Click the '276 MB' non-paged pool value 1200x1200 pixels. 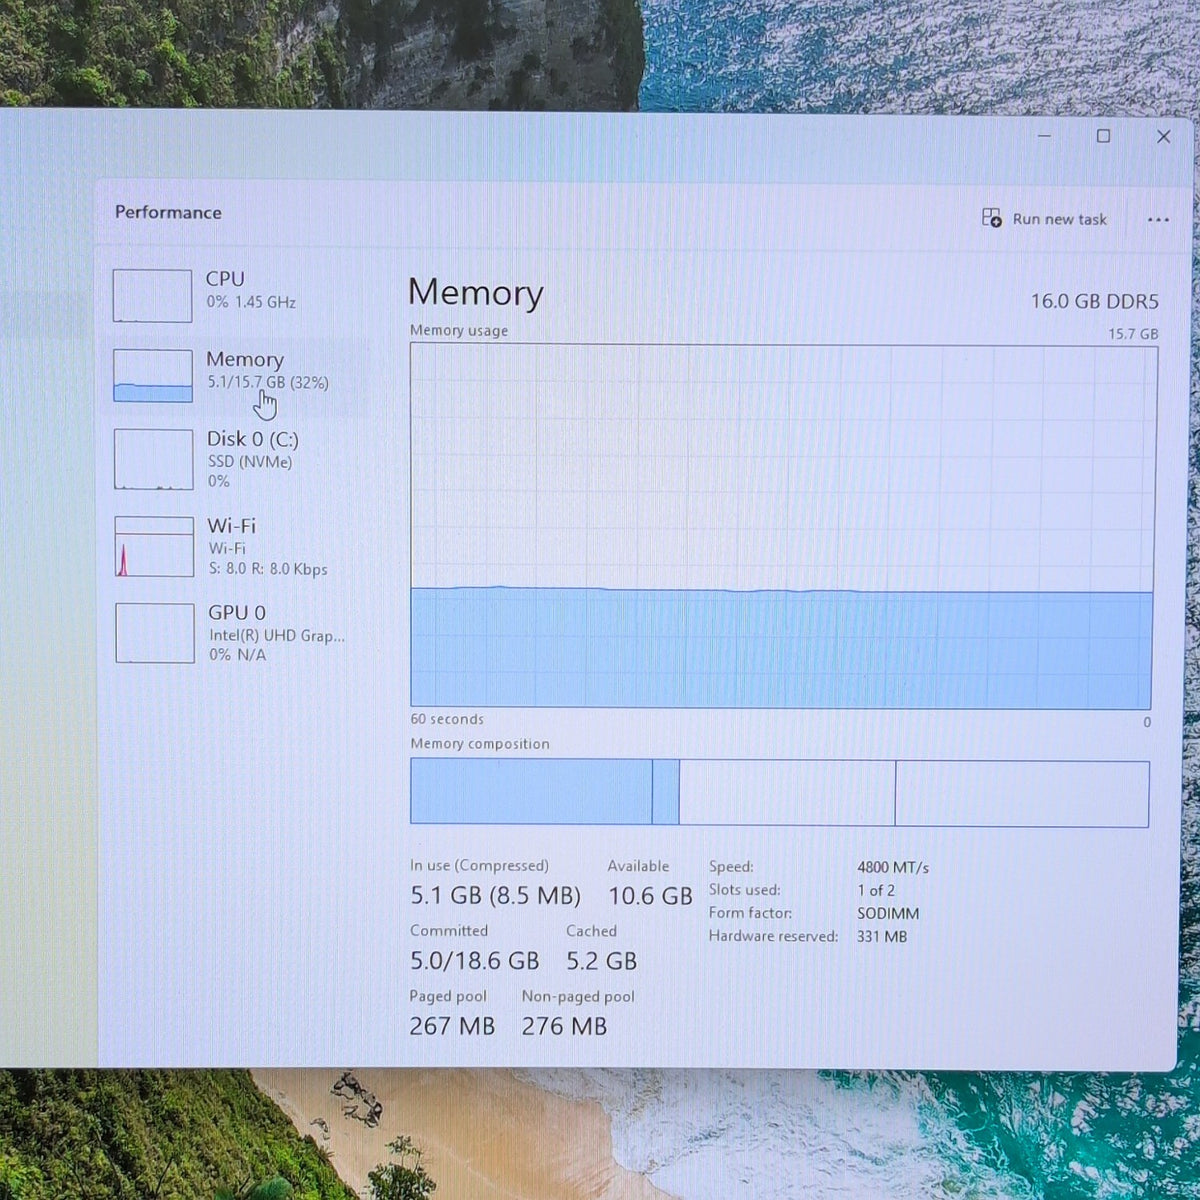pyautogui.click(x=564, y=1026)
